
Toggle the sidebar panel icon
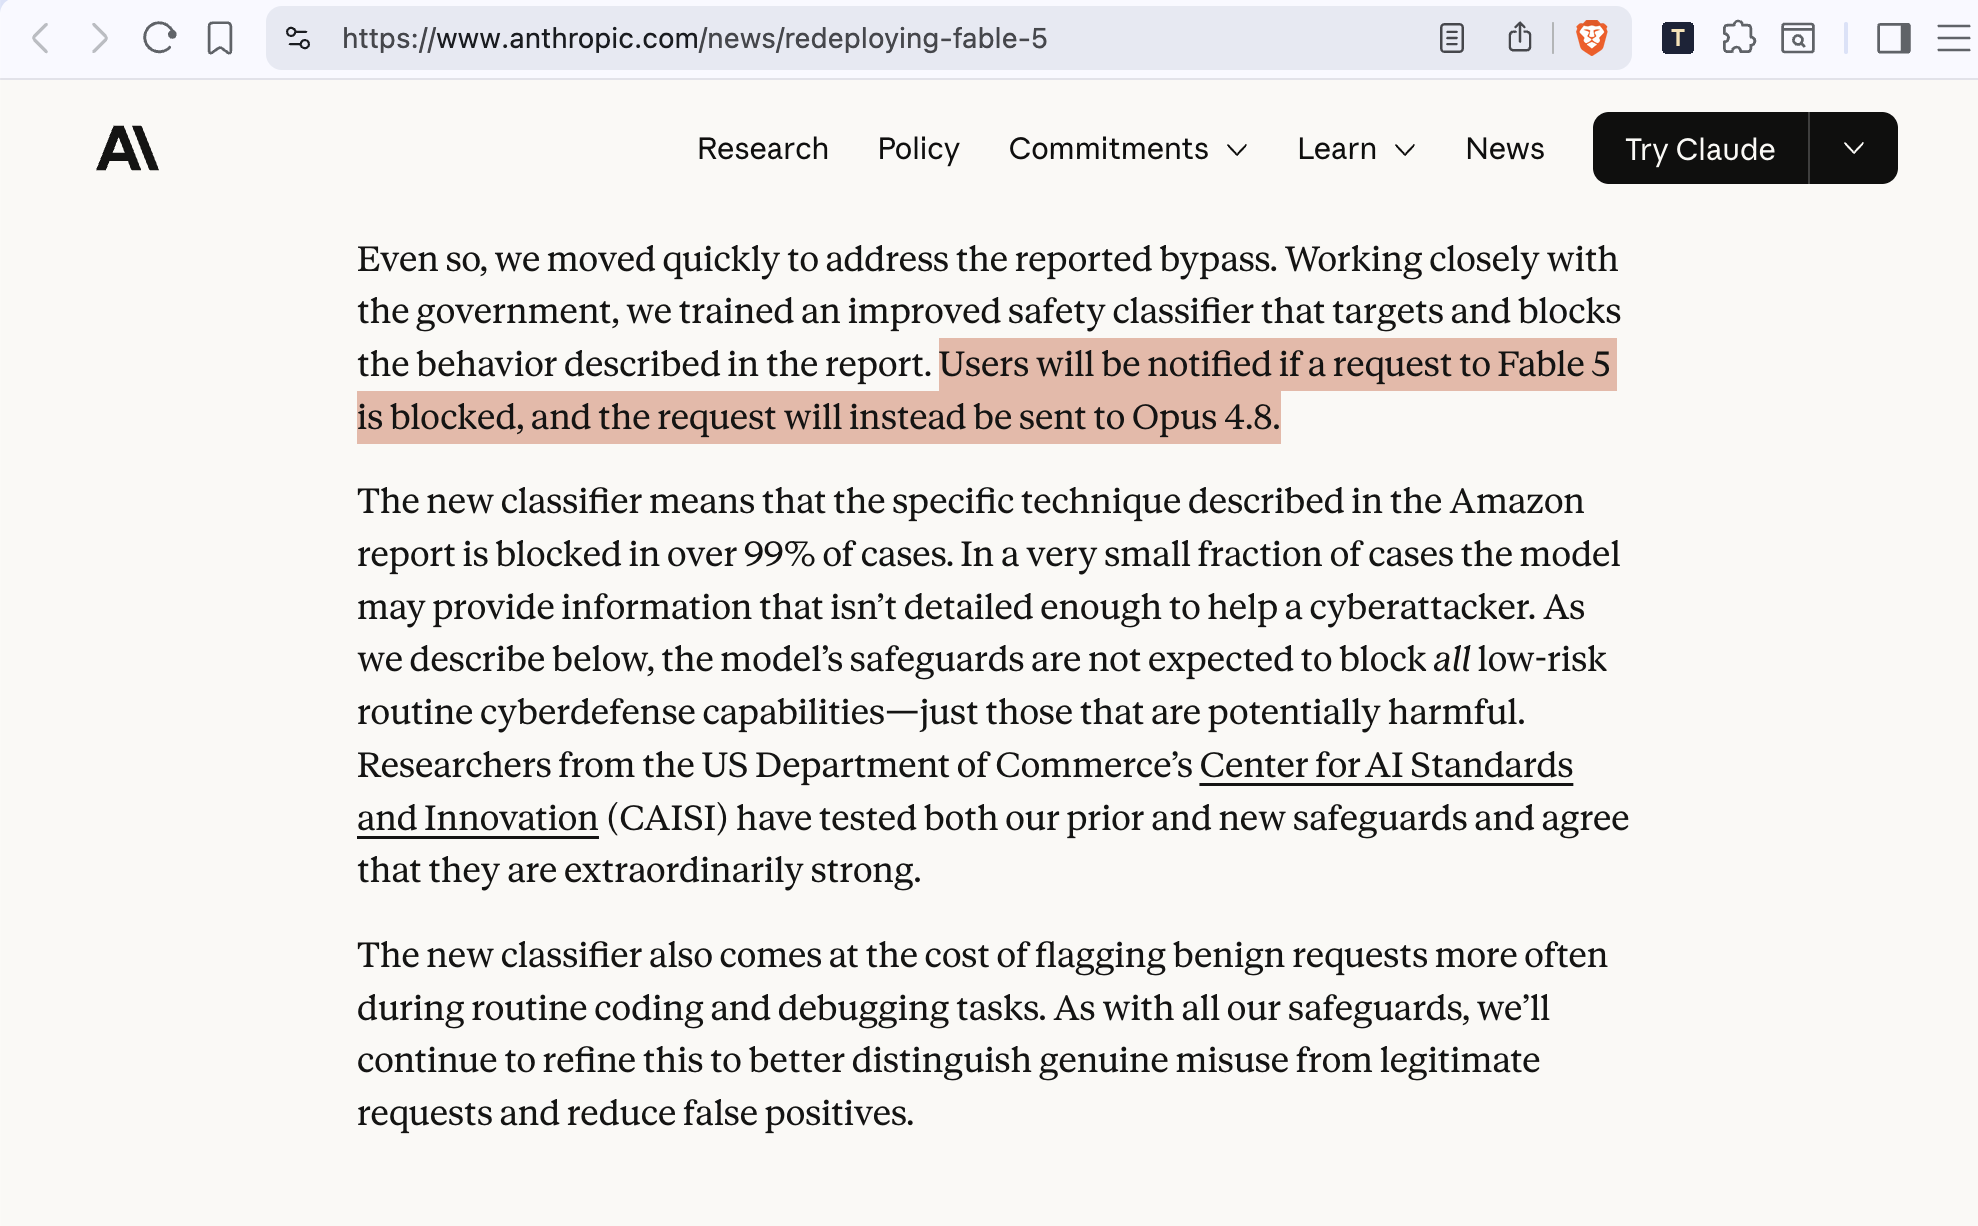[1893, 39]
